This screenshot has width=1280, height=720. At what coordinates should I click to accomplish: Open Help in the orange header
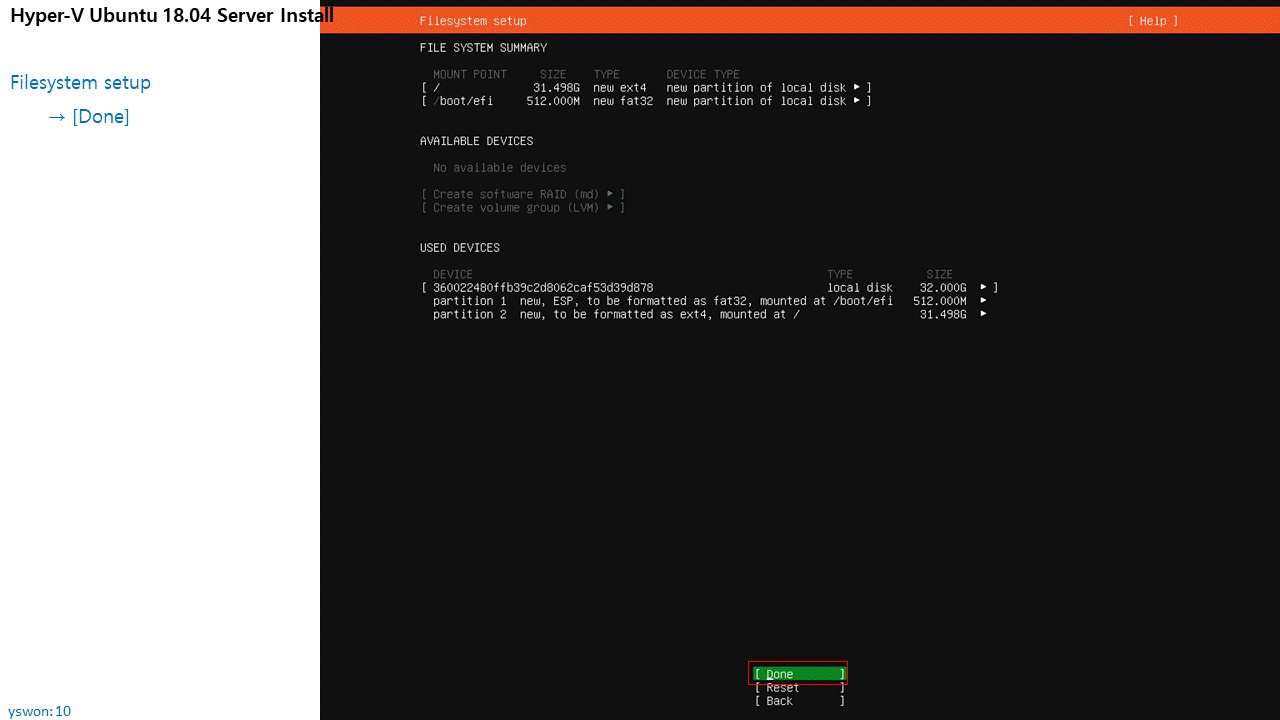(1153, 21)
